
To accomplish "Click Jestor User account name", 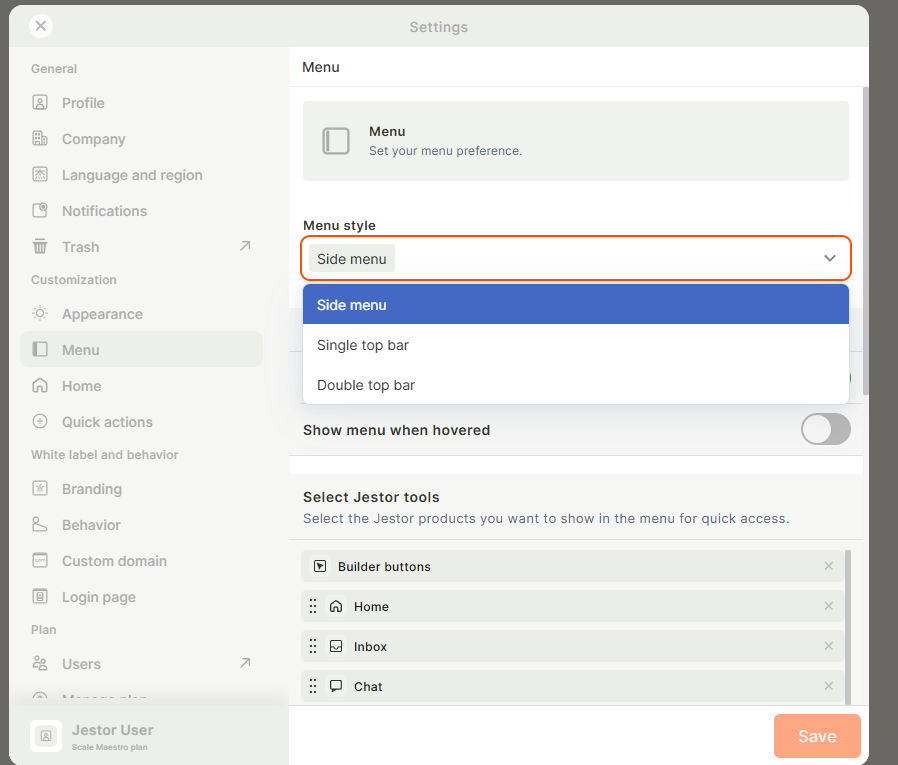I will click(x=112, y=729).
